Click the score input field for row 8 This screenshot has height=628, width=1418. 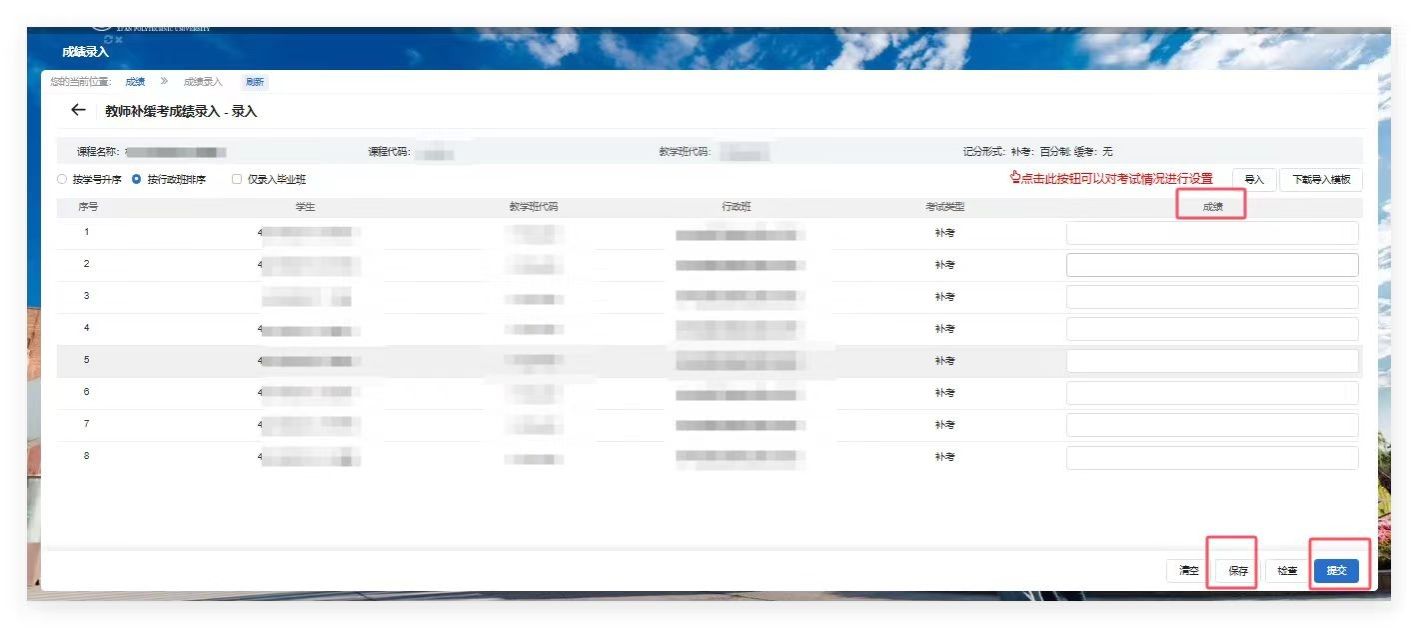(x=1212, y=458)
